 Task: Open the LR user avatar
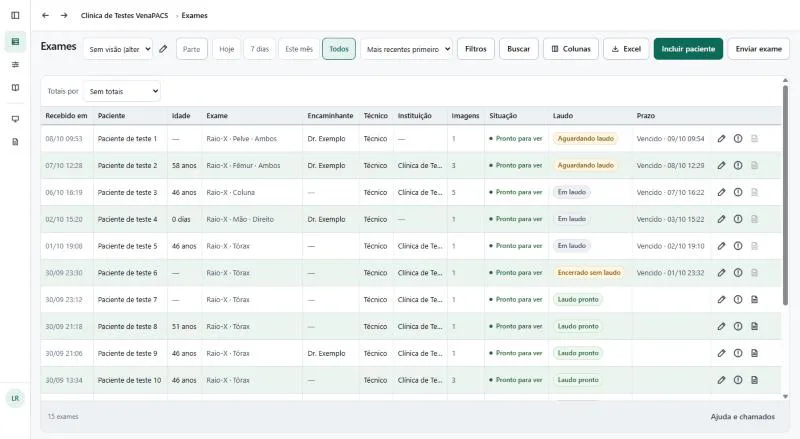click(15, 398)
